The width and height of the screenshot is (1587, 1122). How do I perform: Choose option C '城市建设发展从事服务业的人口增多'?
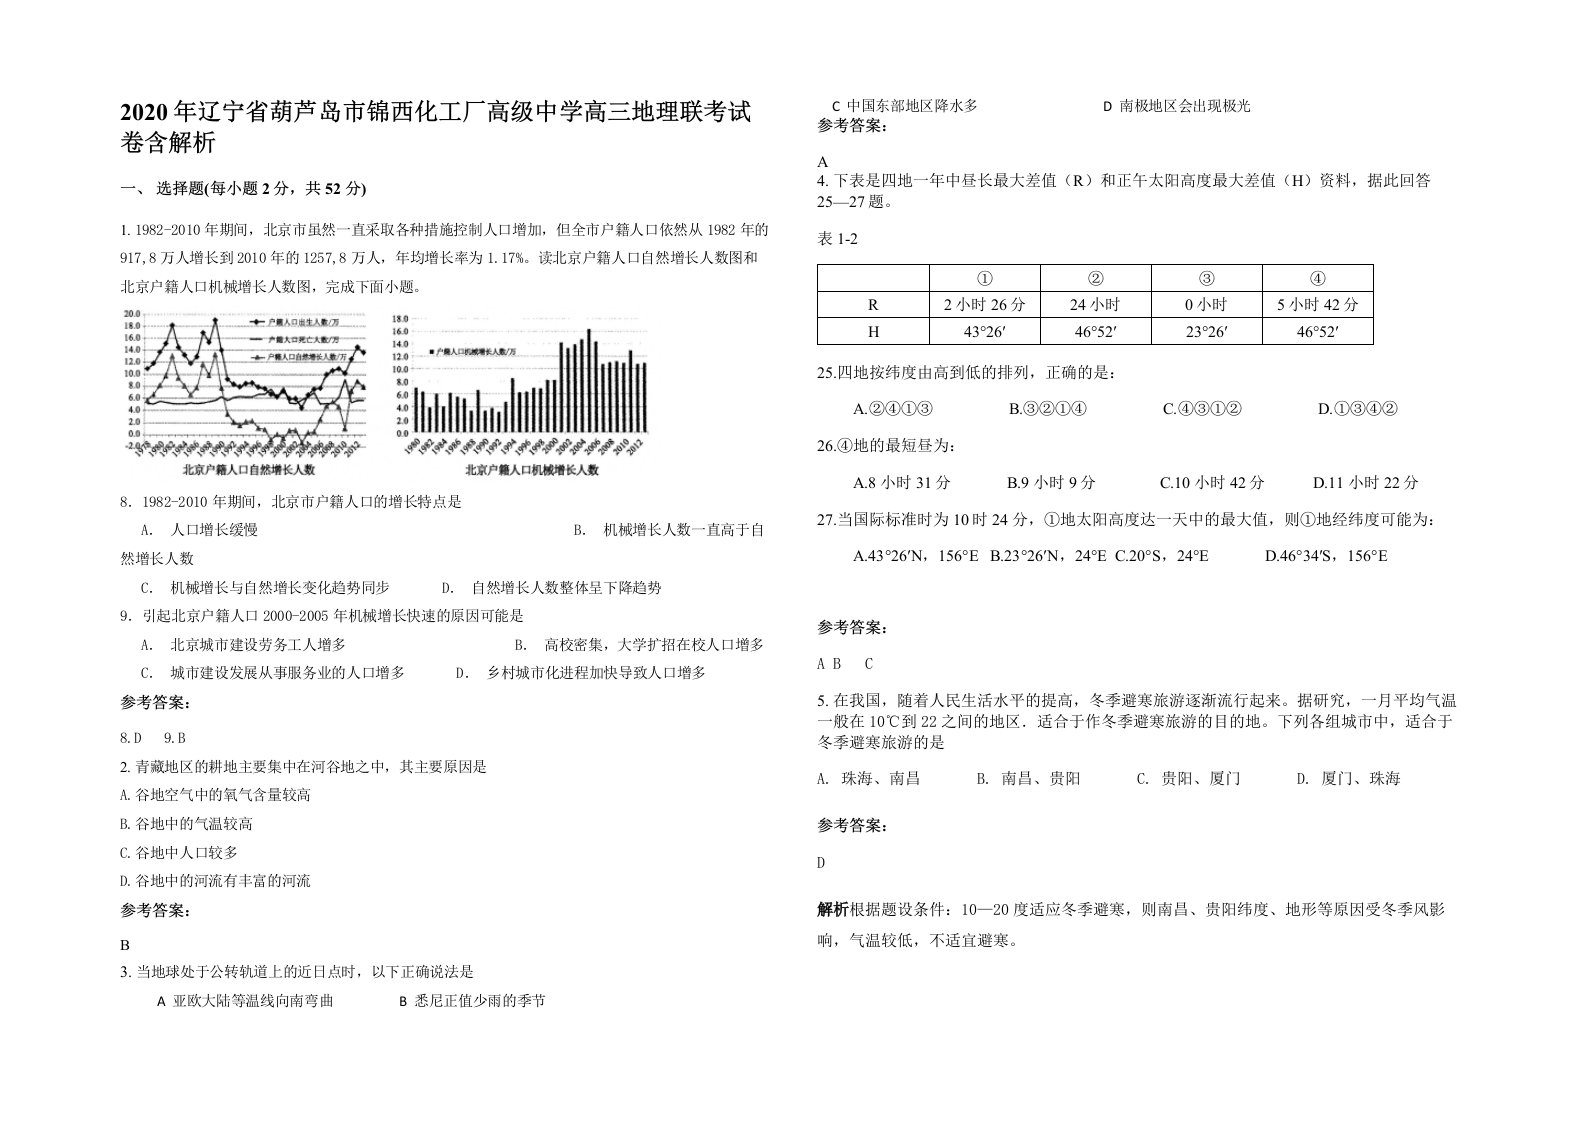[x=273, y=673]
